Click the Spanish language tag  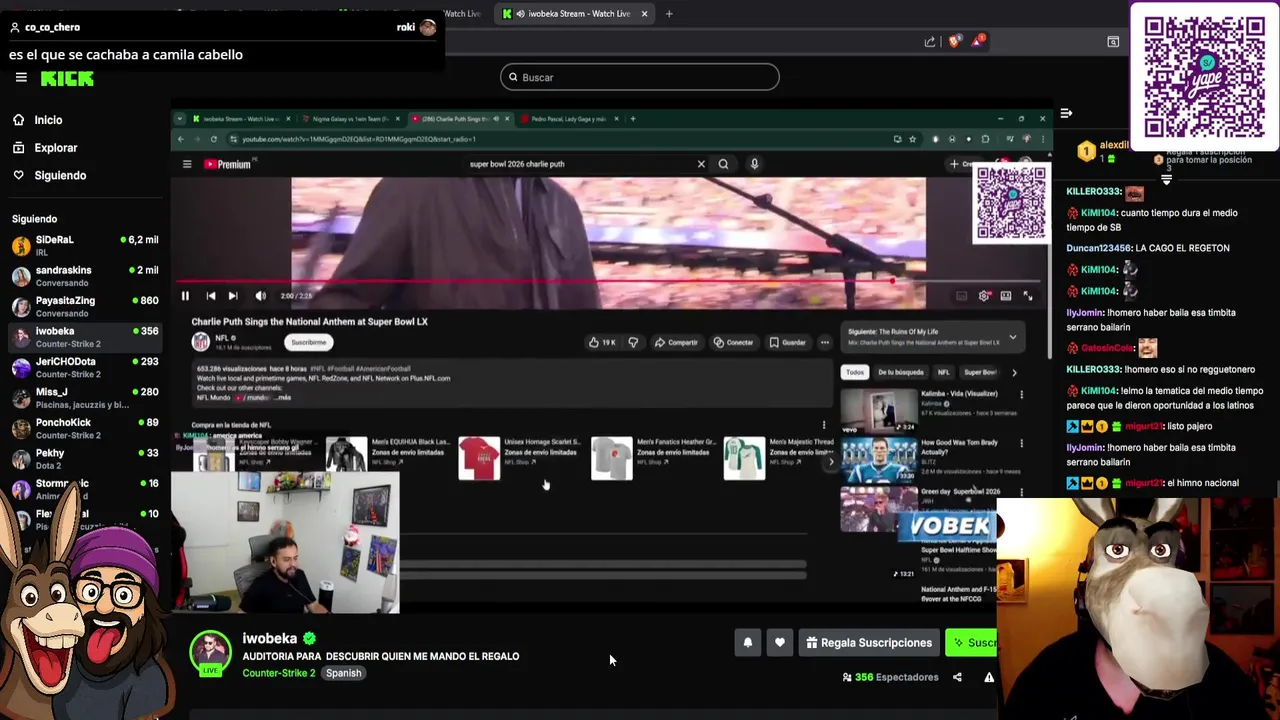[343, 673]
